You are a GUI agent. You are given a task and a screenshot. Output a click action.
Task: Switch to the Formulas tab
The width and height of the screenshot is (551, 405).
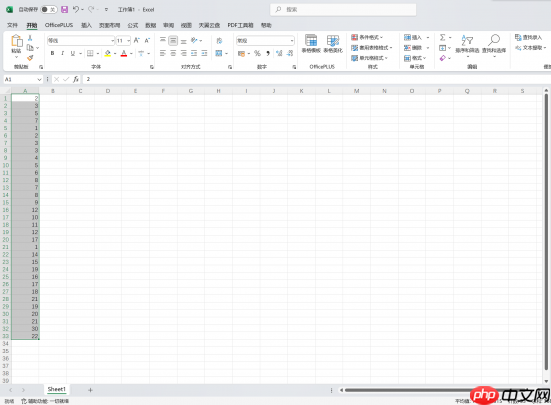[132, 25]
